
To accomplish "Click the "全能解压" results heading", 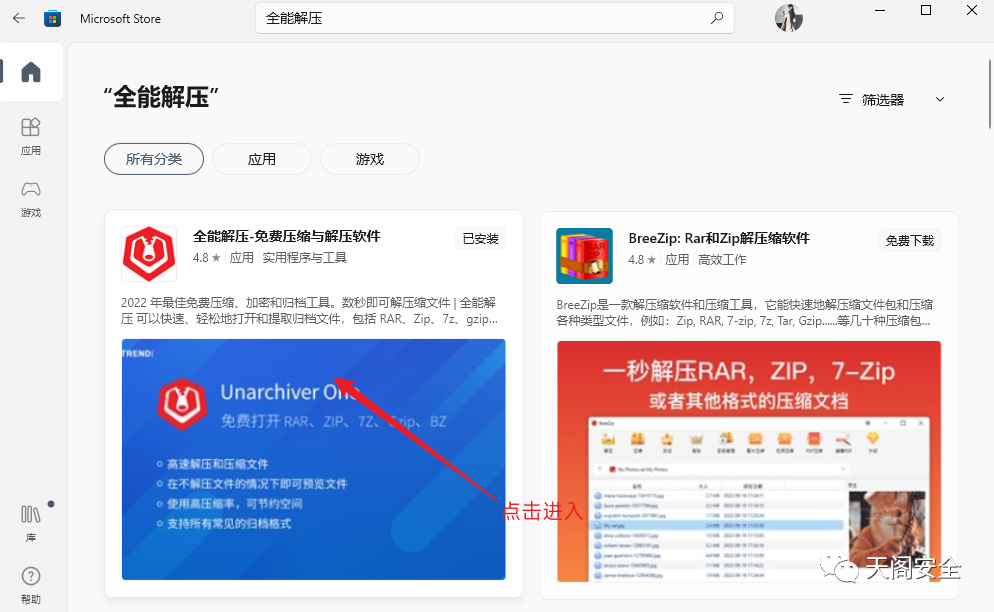I will pyautogui.click(x=161, y=97).
